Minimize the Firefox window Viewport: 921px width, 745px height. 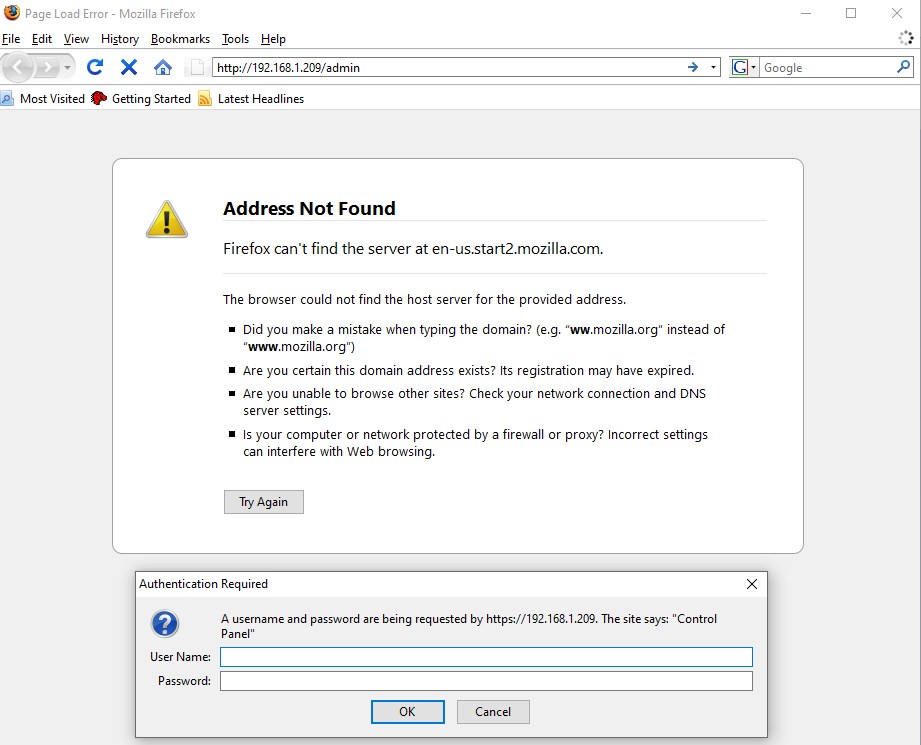pyautogui.click(x=806, y=13)
